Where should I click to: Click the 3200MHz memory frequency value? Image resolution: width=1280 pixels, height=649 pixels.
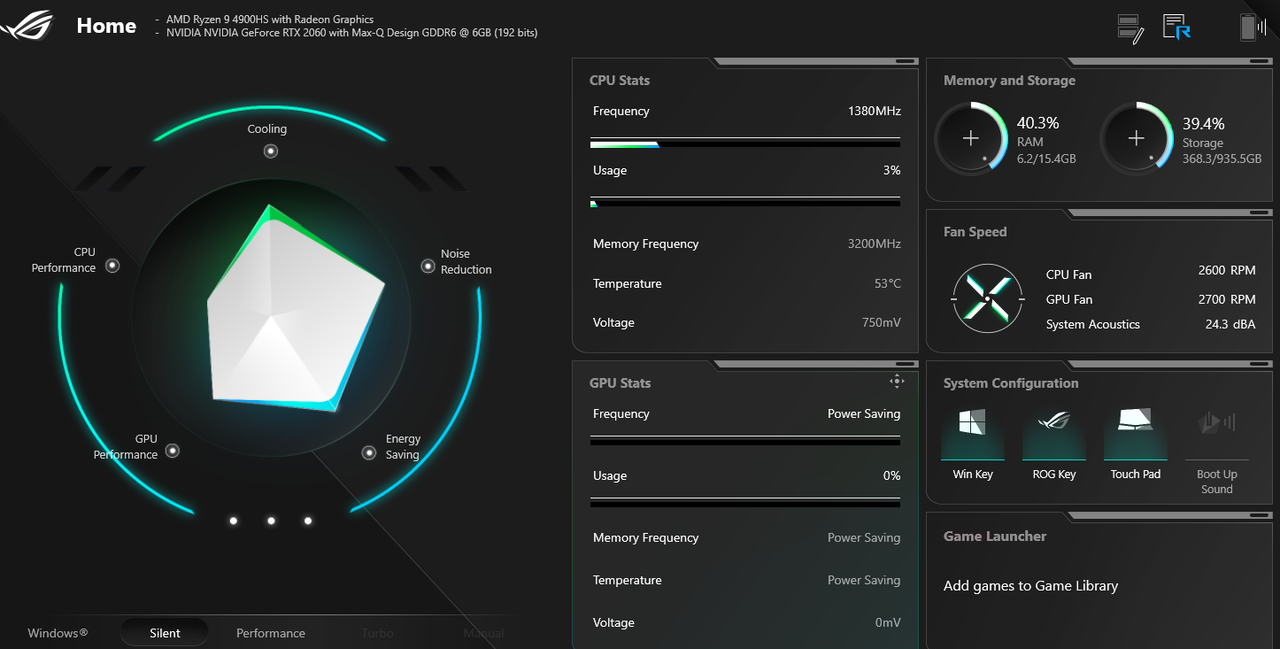(x=874, y=244)
